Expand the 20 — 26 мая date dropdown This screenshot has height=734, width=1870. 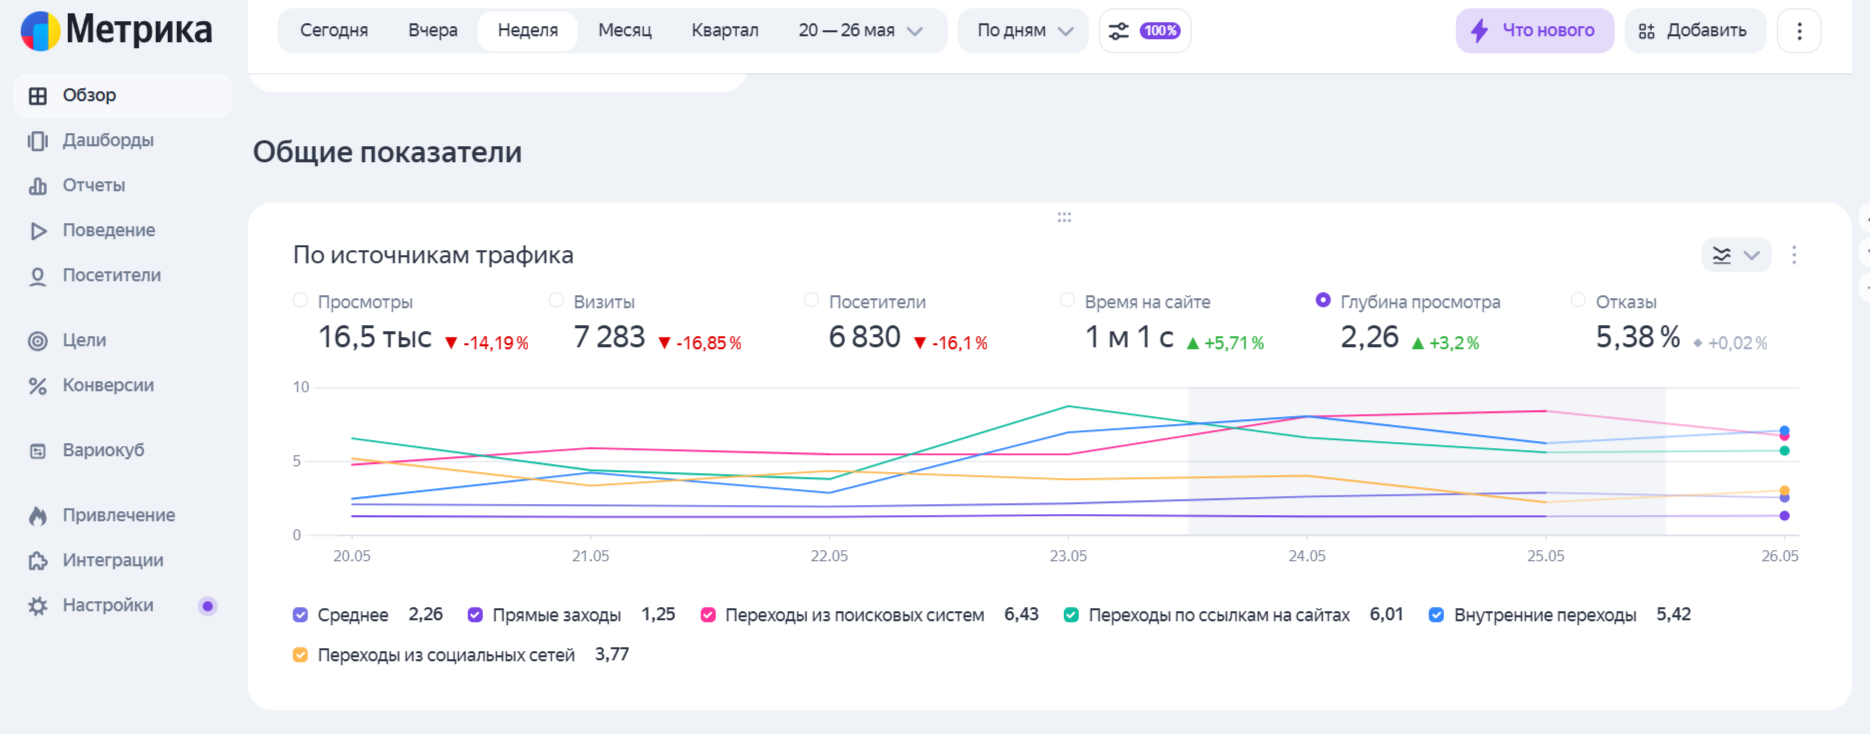860,31
